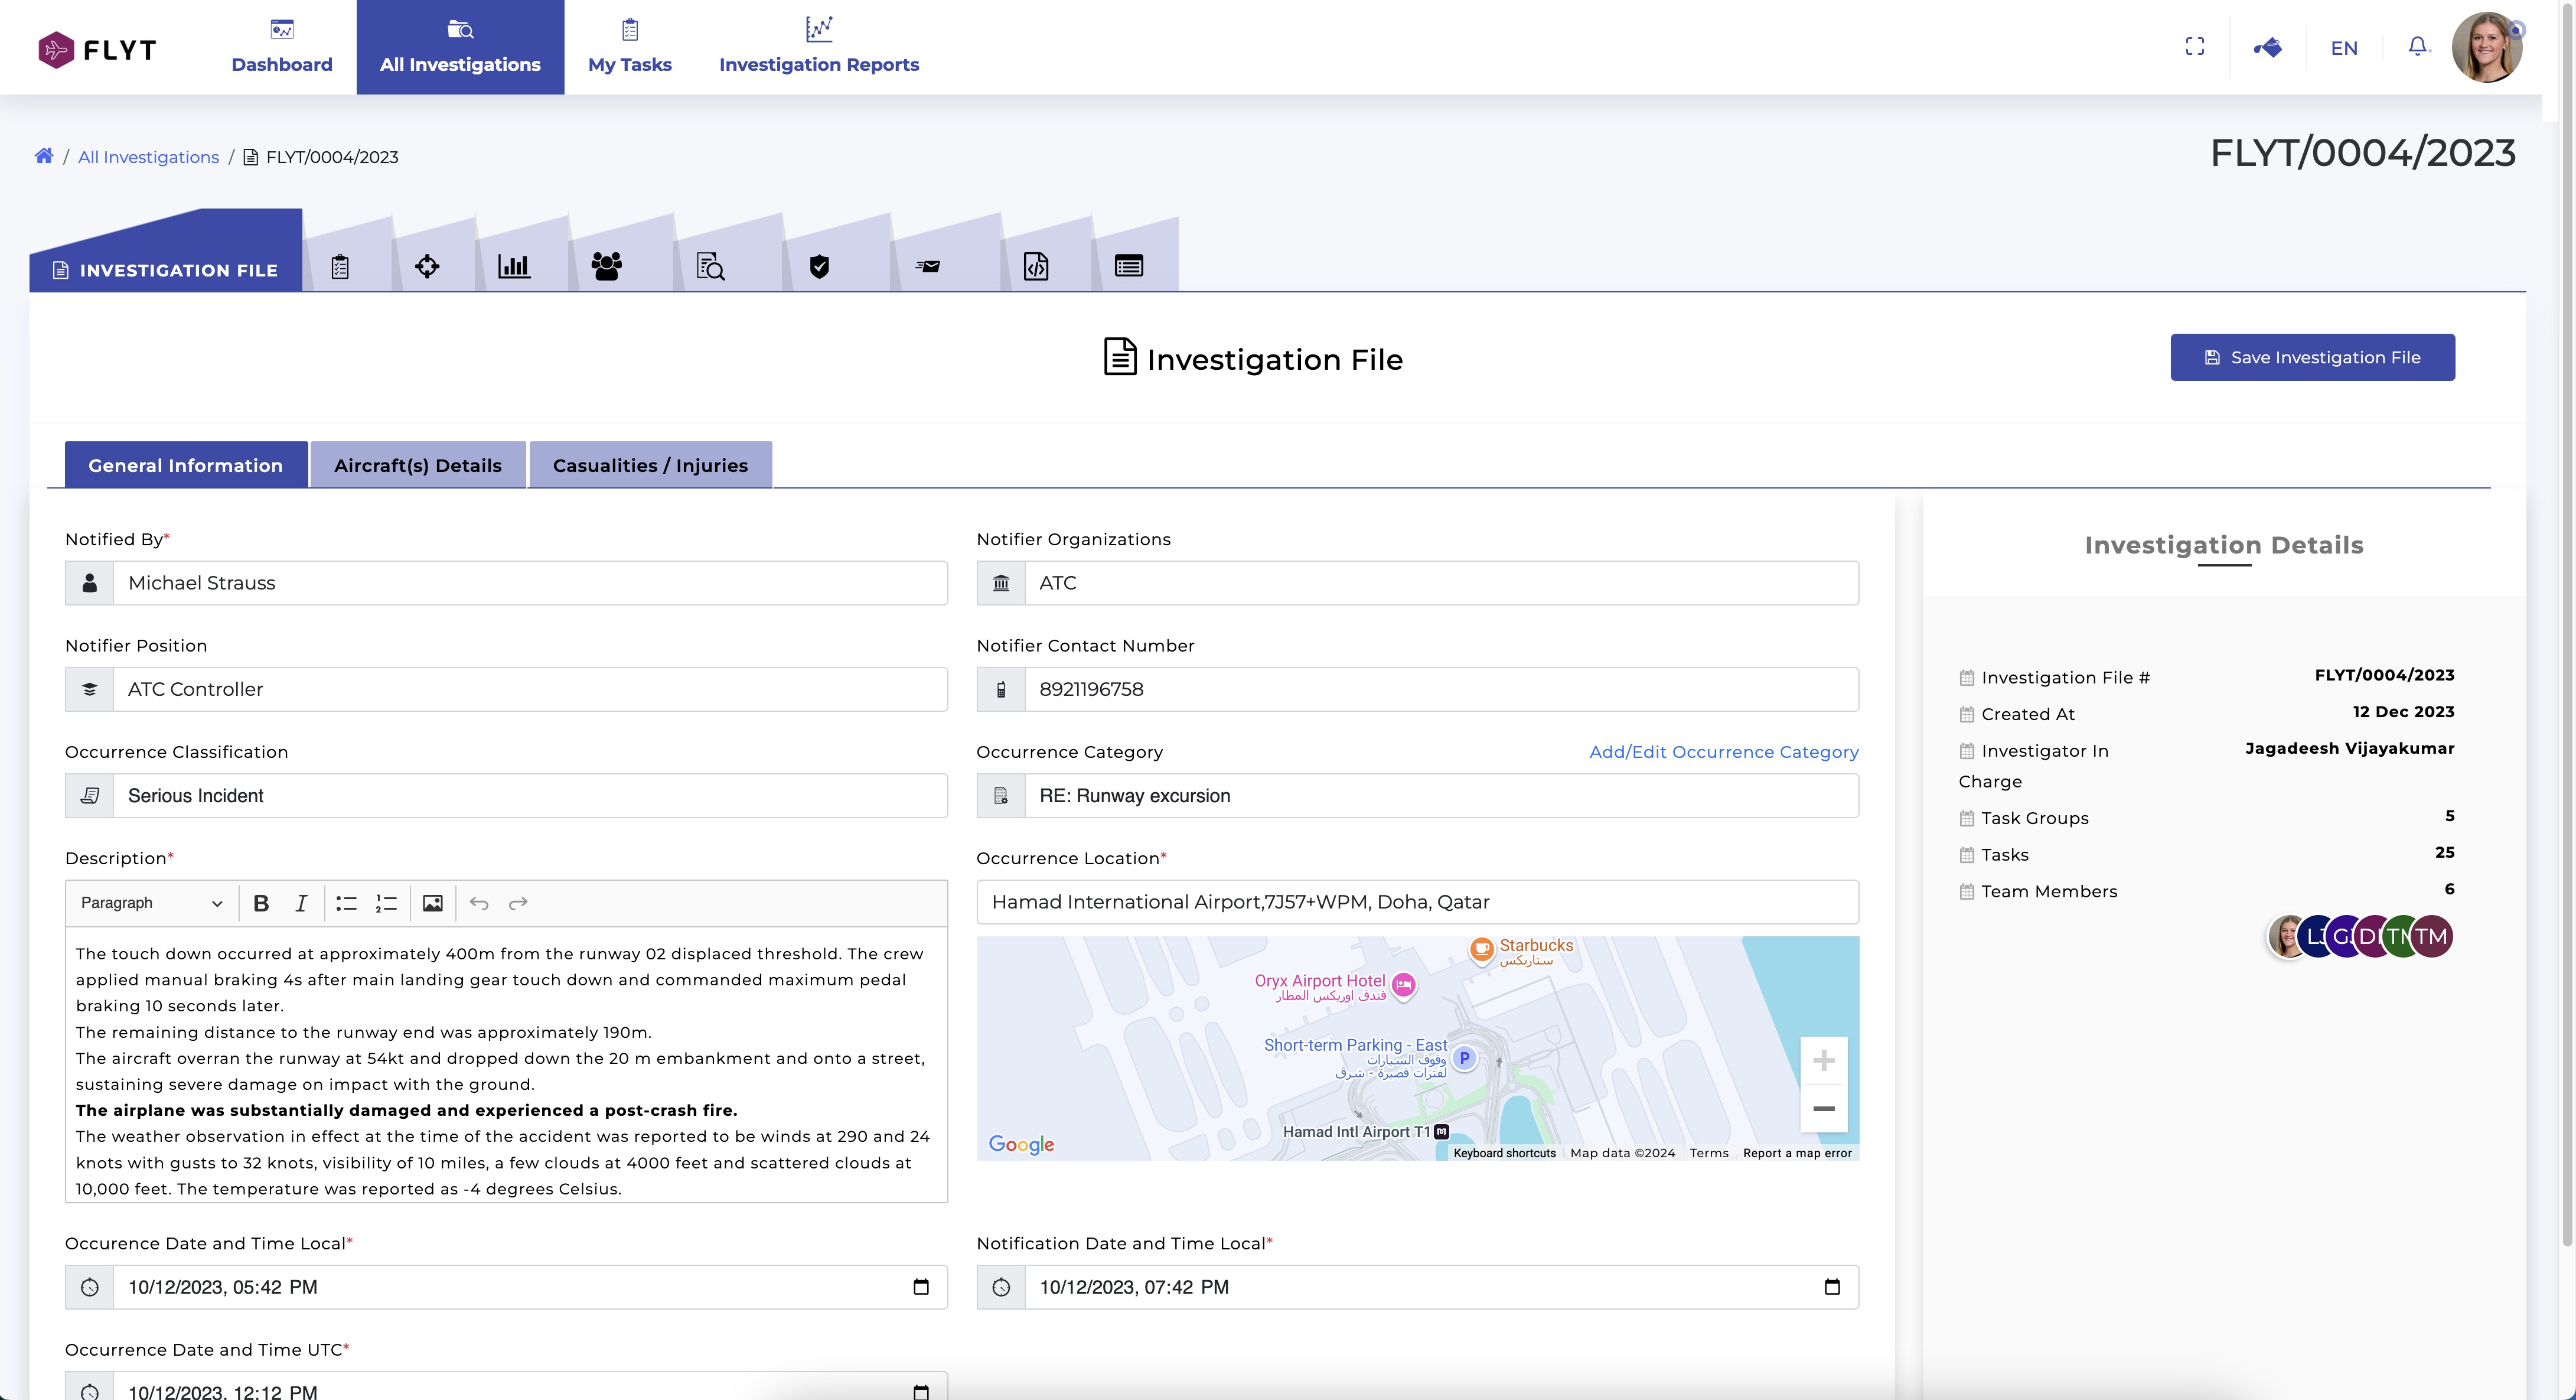Switch to Casualities / Injuries tab
Image resolution: width=2576 pixels, height=1400 pixels.
650,465
